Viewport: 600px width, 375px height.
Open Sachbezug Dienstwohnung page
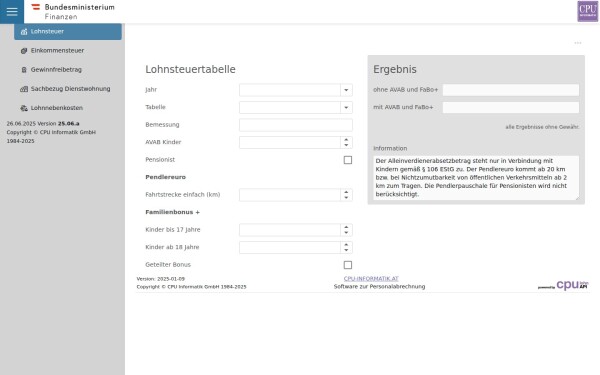point(68,89)
